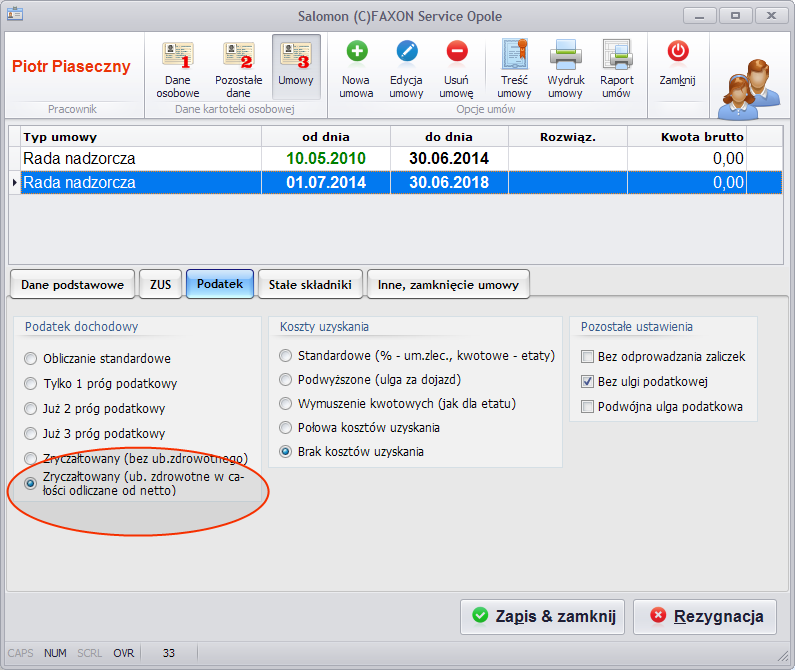The height and width of the screenshot is (670, 795).
Task: Enable Bez odprowadzania zaliczek checkbox
Action: [x=587, y=357]
